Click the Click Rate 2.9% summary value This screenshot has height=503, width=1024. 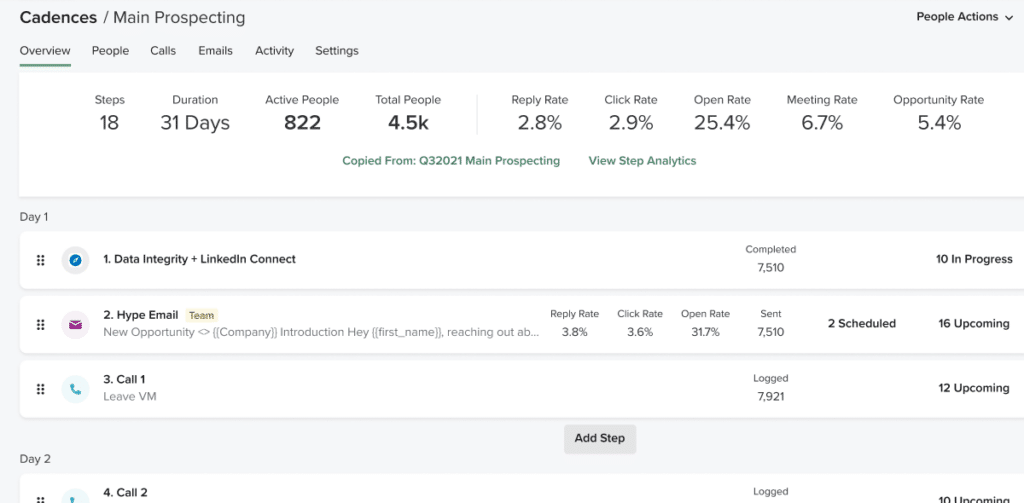[x=631, y=123]
